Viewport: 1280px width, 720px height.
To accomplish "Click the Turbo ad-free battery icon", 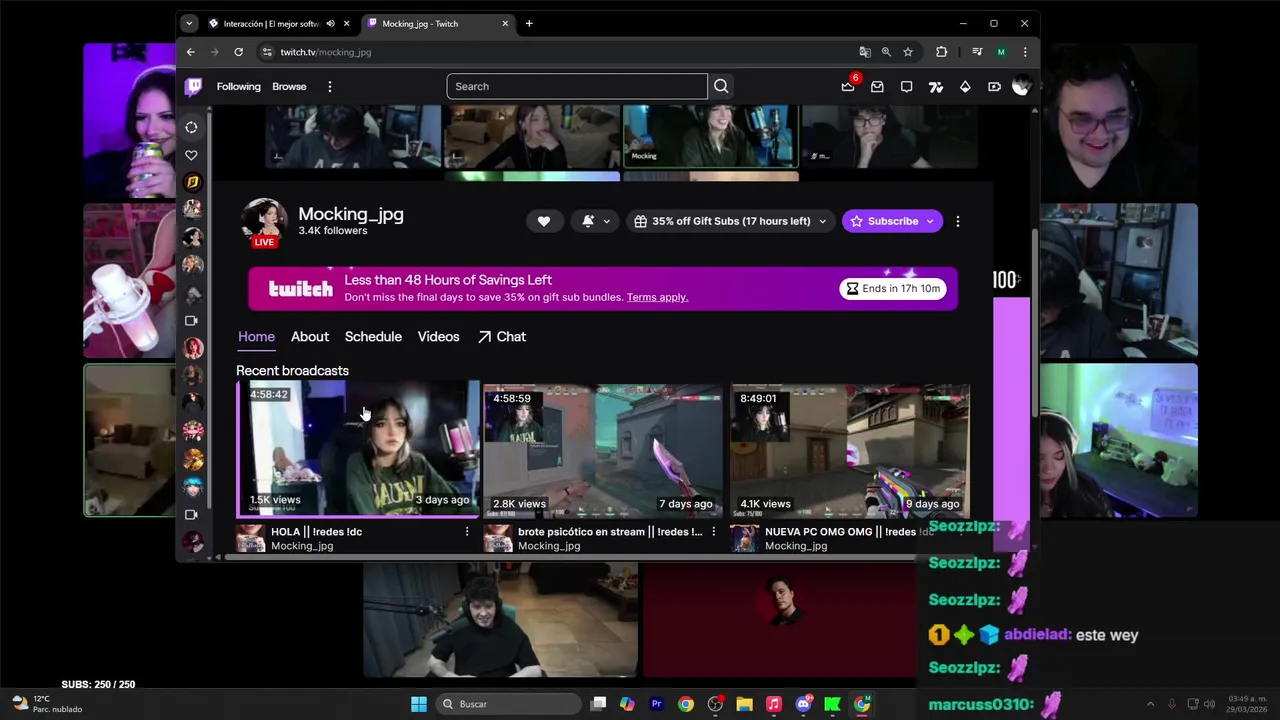I will (x=994, y=87).
